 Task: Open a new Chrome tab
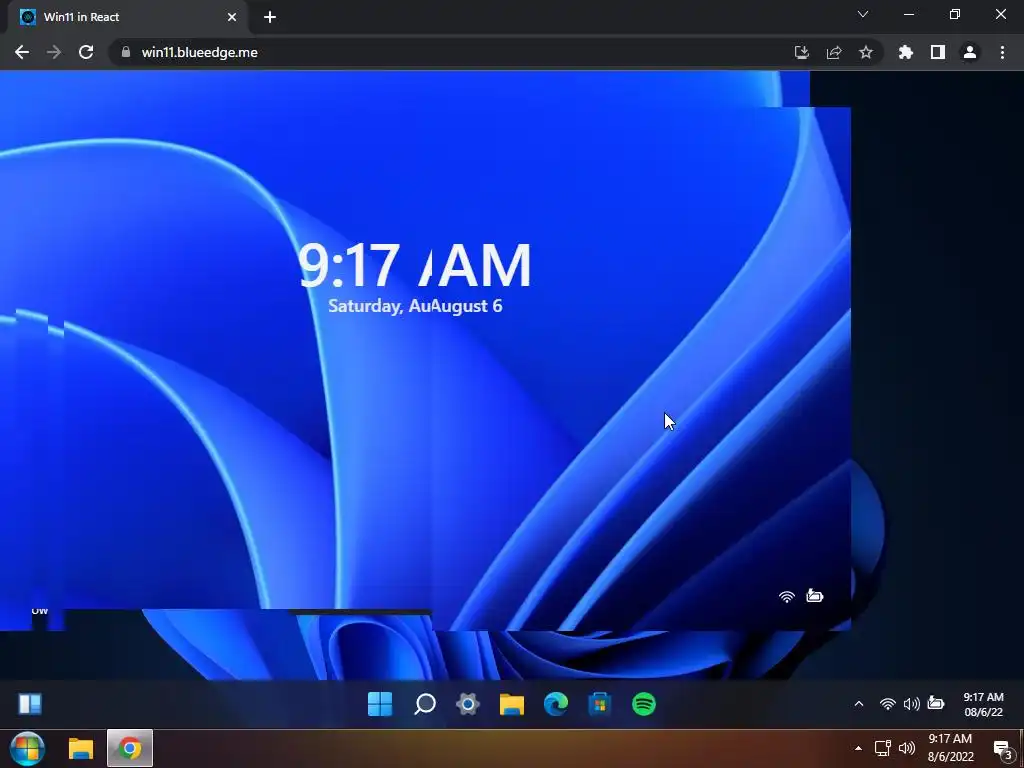pos(270,18)
